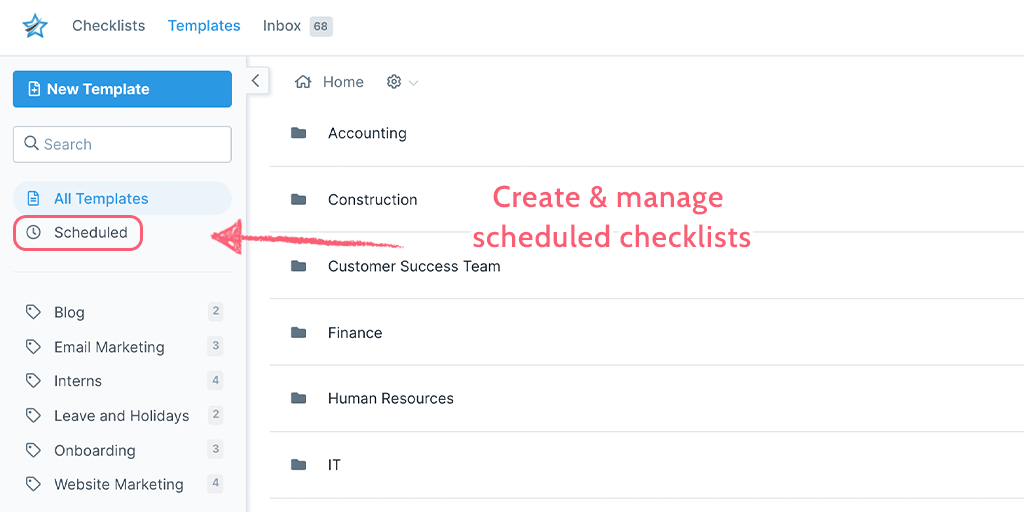Select All Templates in the sidebar
This screenshot has width=1024, height=512.
coord(122,199)
